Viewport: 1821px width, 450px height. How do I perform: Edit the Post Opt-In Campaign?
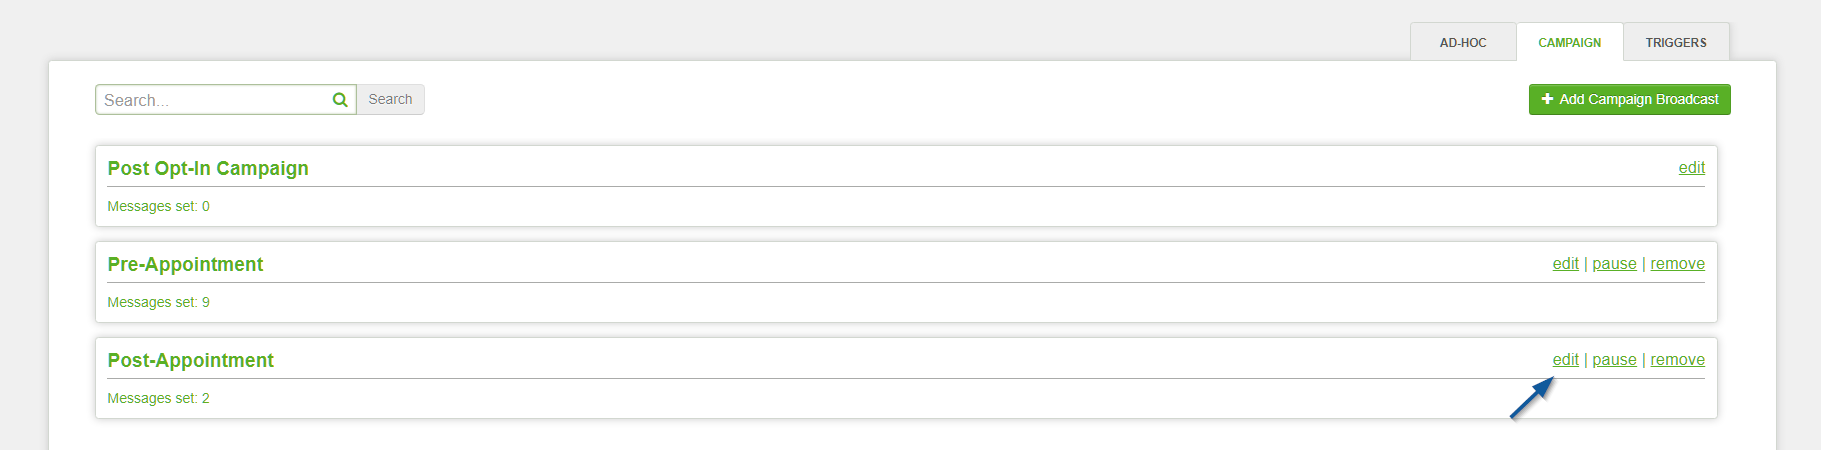pos(1691,168)
